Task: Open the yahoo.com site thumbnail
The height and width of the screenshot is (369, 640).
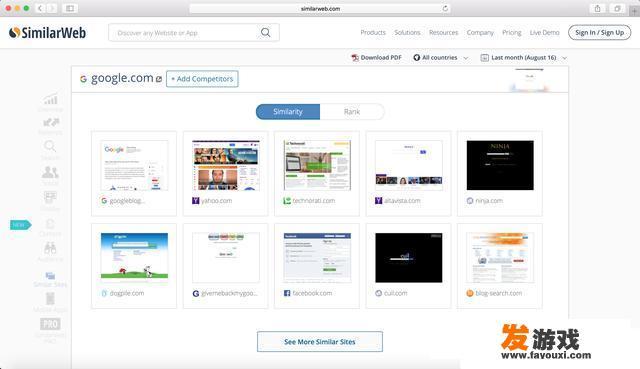Action: tap(226, 165)
